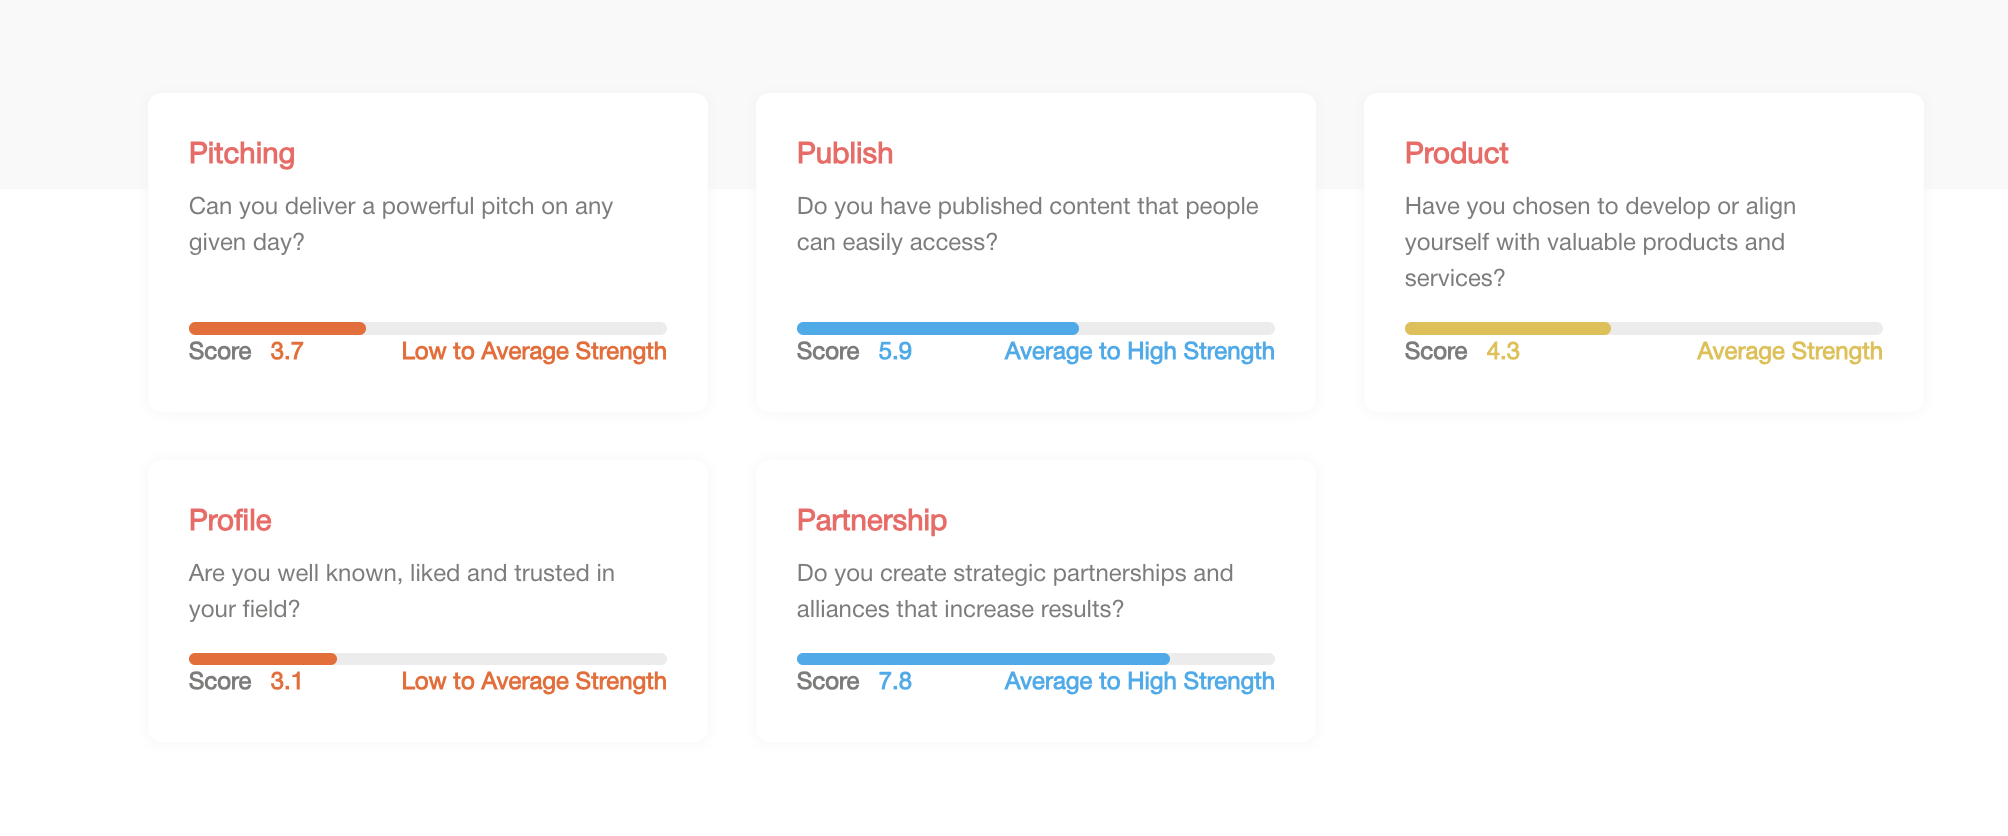This screenshot has height=836, width=2008.
Task: Click the Profile description about being trusted
Action: [401, 591]
